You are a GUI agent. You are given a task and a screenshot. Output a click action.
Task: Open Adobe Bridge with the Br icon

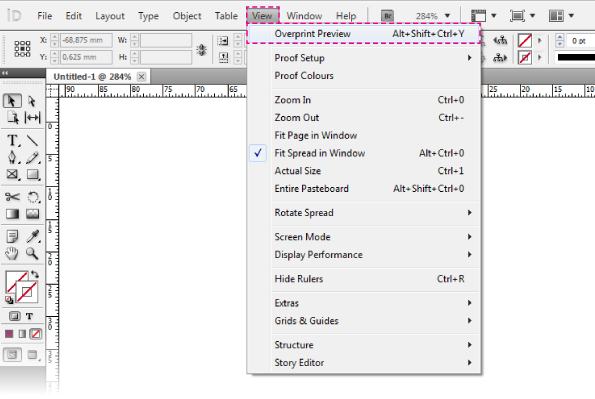387,16
